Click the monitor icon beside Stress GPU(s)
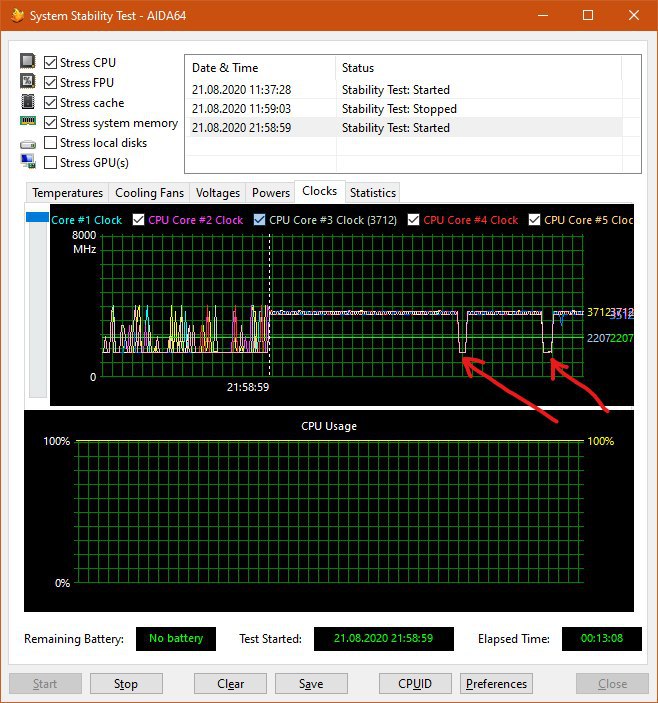Image resolution: width=658 pixels, height=703 pixels. coord(28,161)
